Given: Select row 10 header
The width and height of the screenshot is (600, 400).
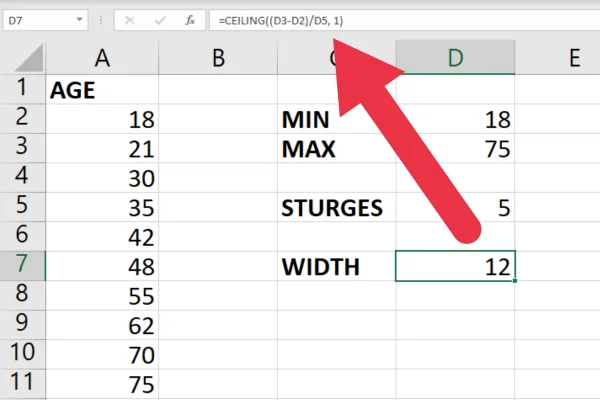Looking at the screenshot, I should [x=22, y=354].
